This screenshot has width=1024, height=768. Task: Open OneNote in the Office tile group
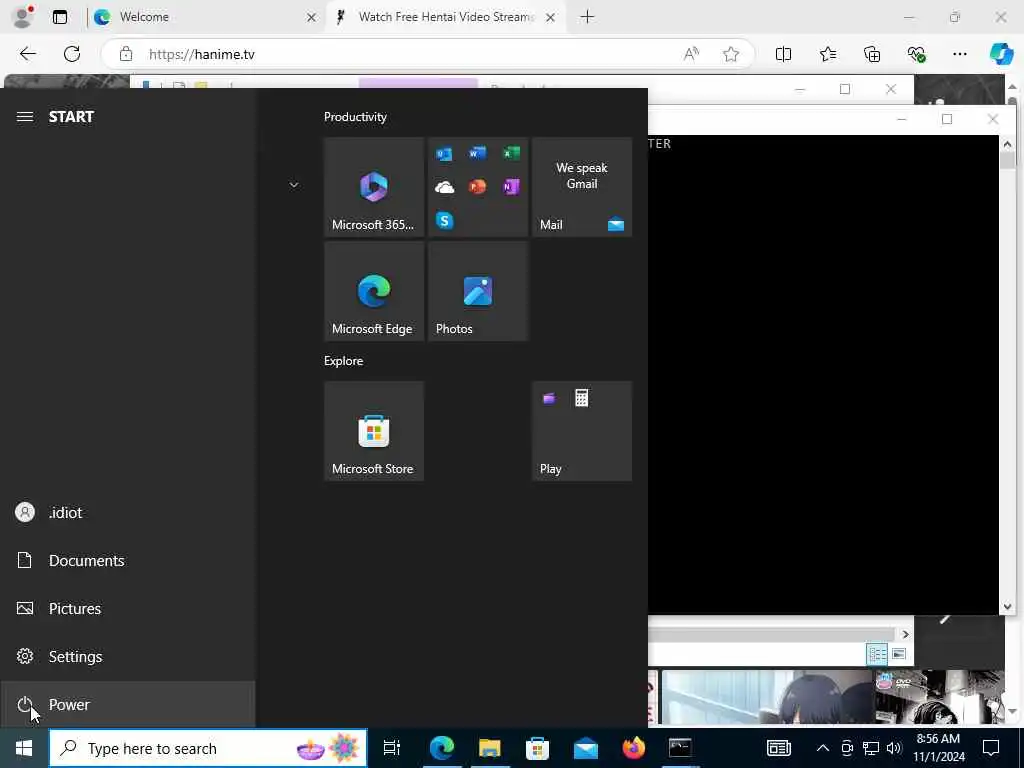[x=511, y=187]
